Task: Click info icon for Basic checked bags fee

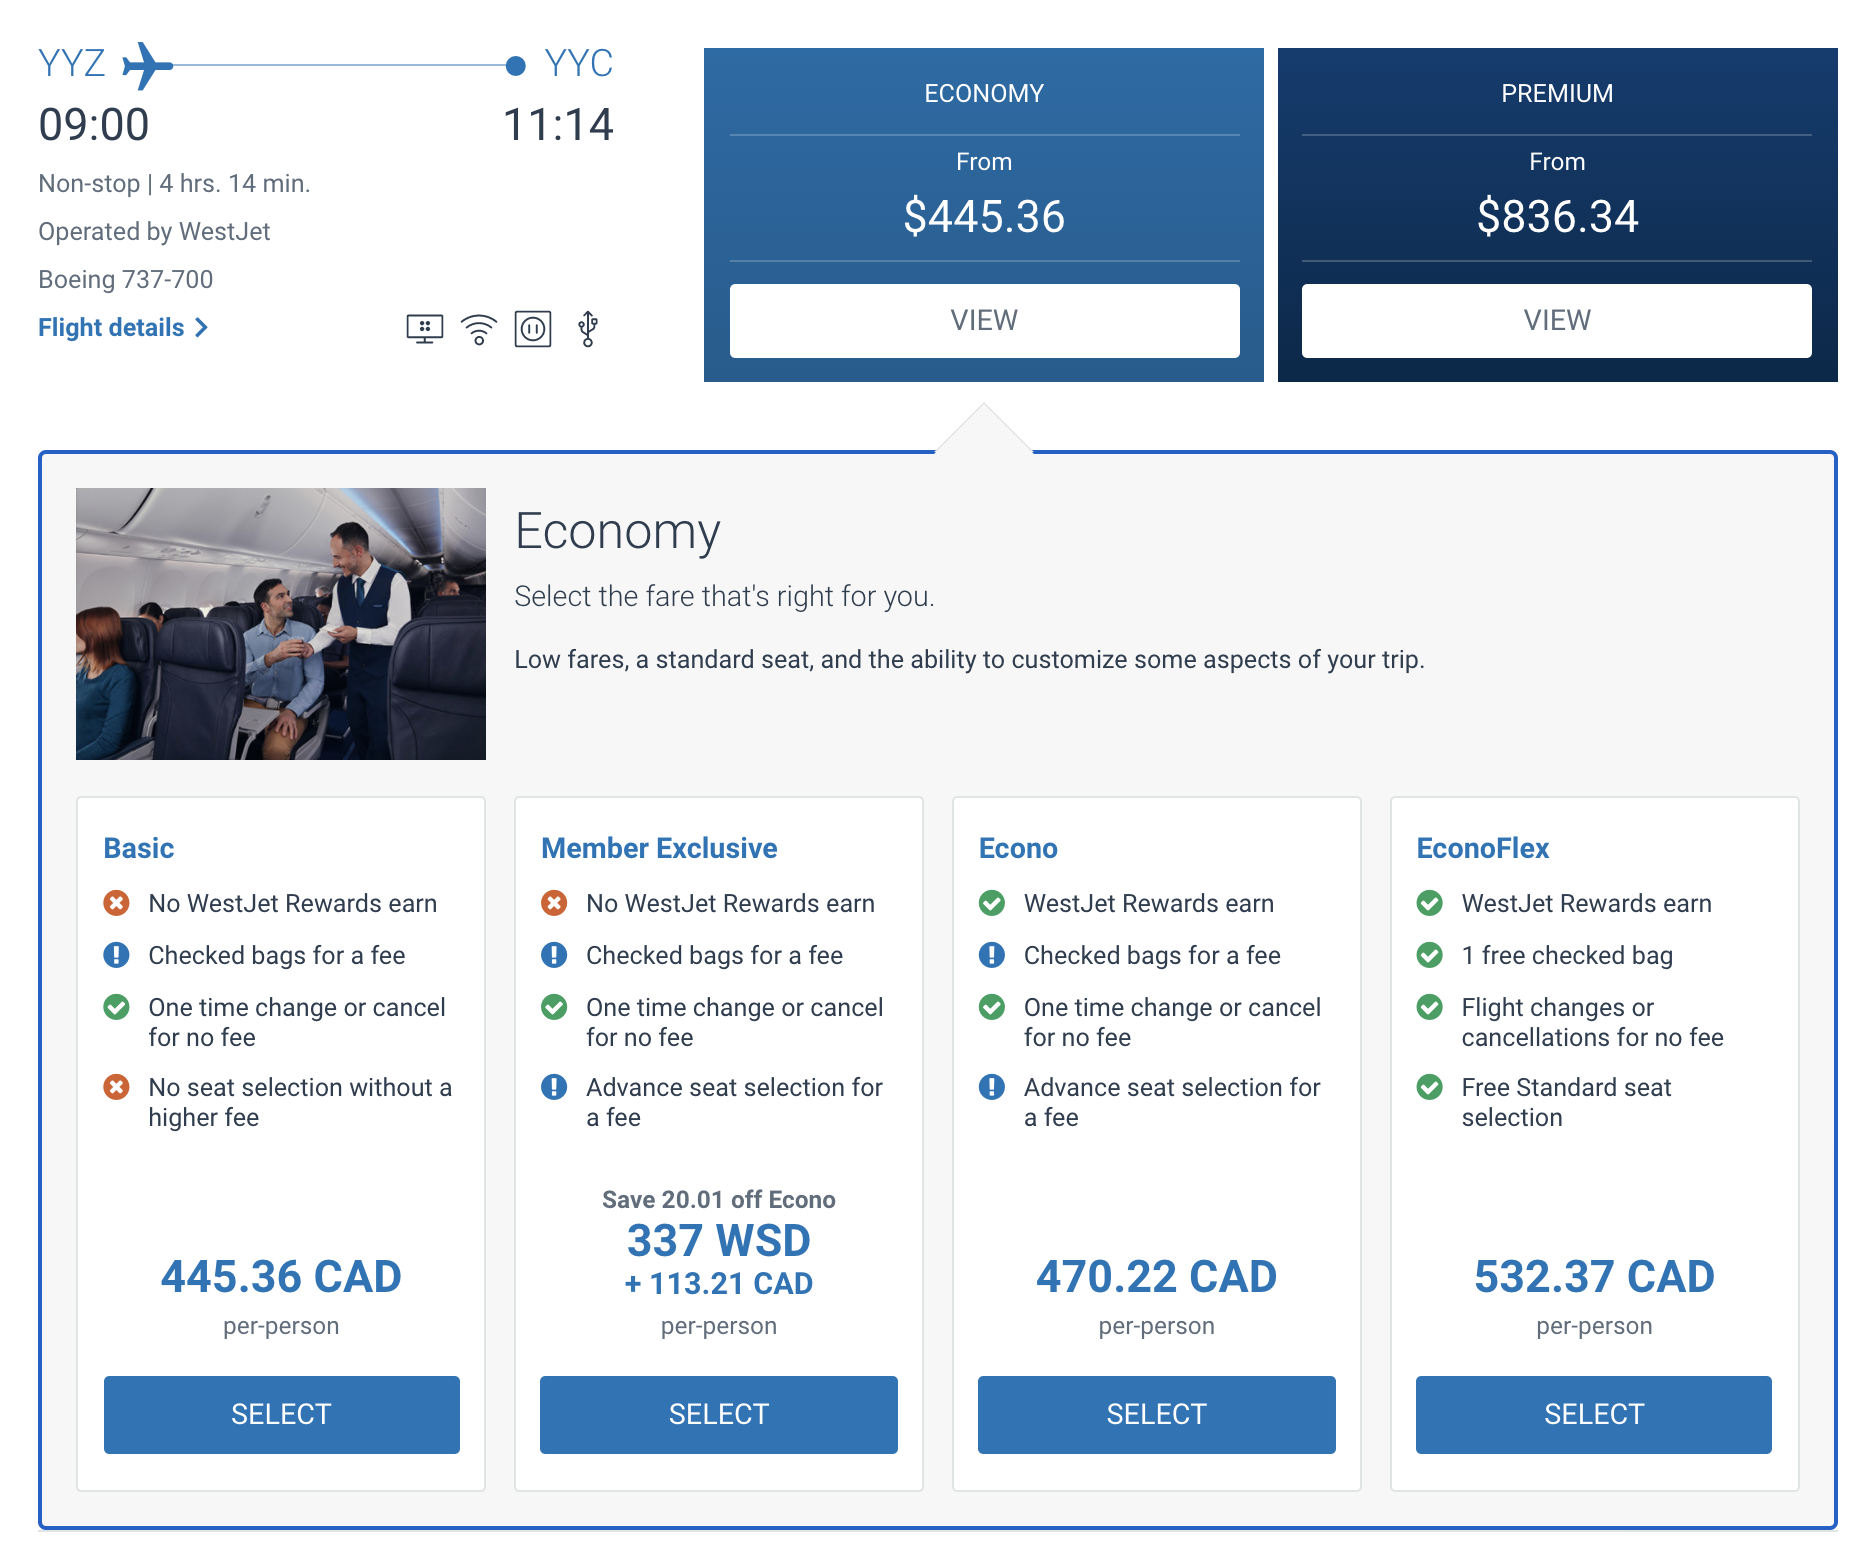Action: tap(117, 955)
